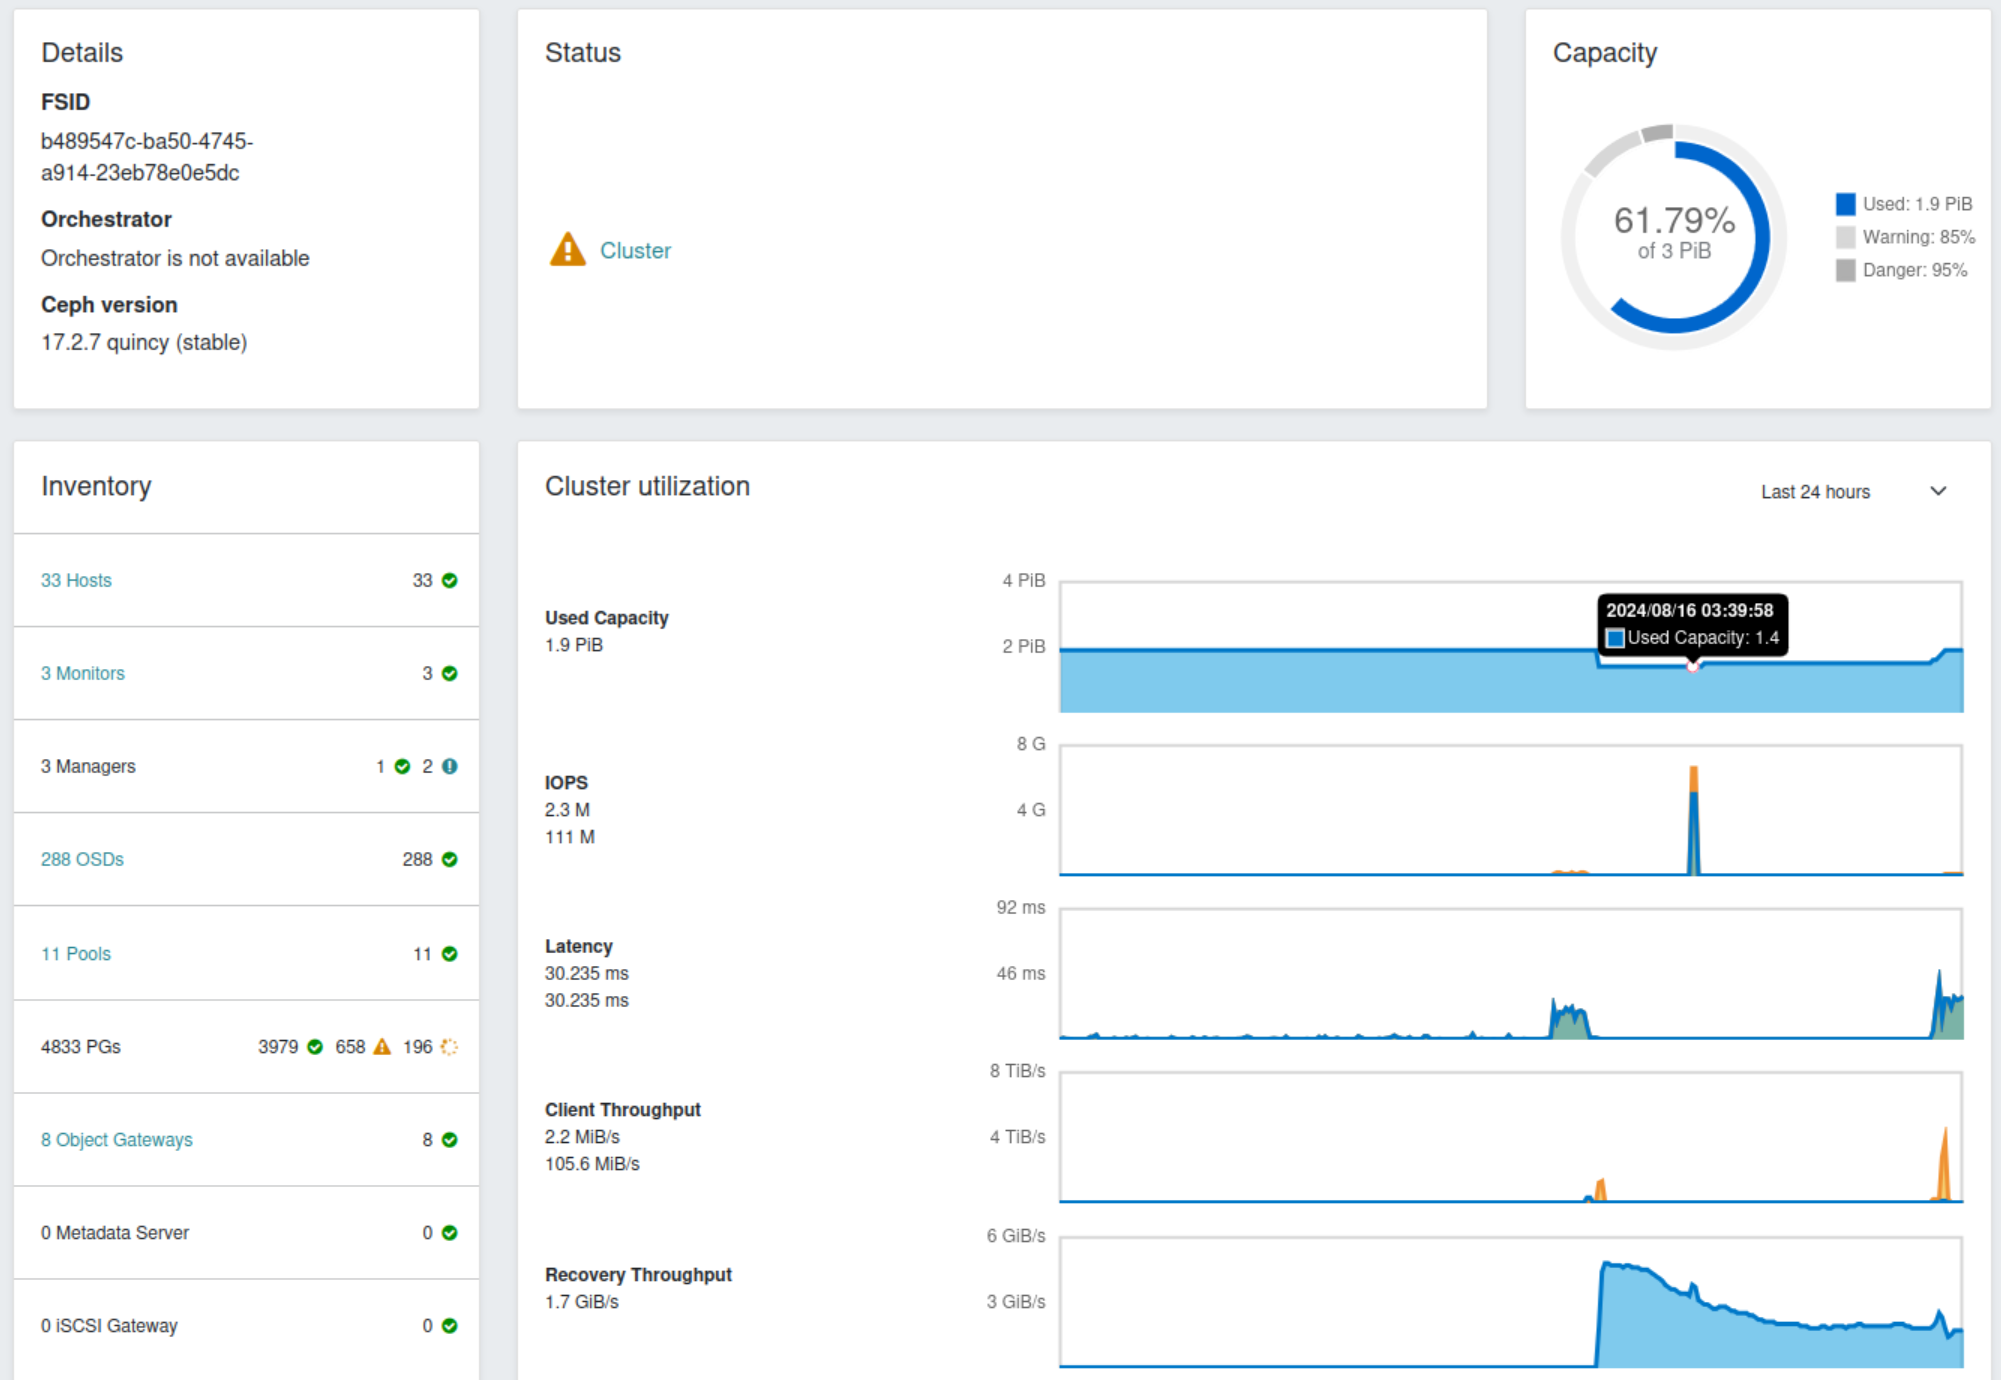Click the orange warning icon beside 658 PGs
The width and height of the screenshot is (2001, 1380).
coord(382,1046)
